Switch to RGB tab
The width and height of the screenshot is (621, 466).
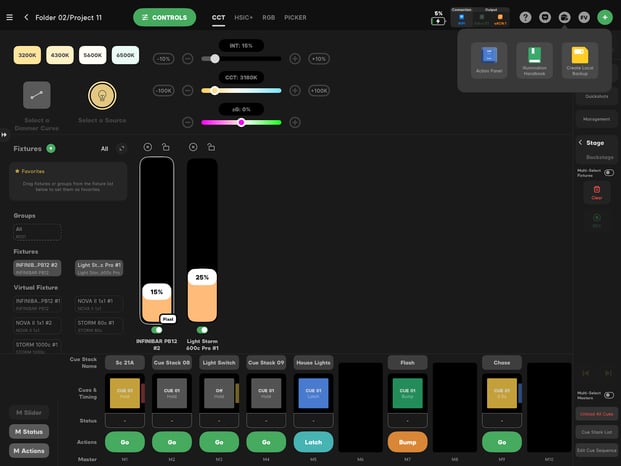pyautogui.click(x=269, y=18)
